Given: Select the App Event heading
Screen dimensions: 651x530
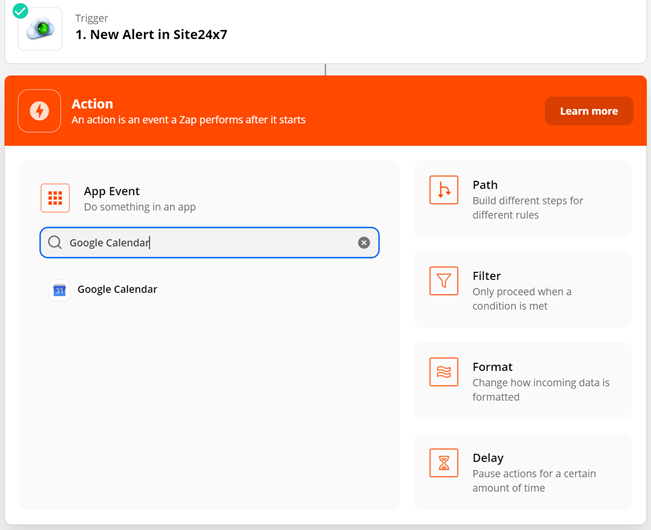Looking at the screenshot, I should (112, 191).
